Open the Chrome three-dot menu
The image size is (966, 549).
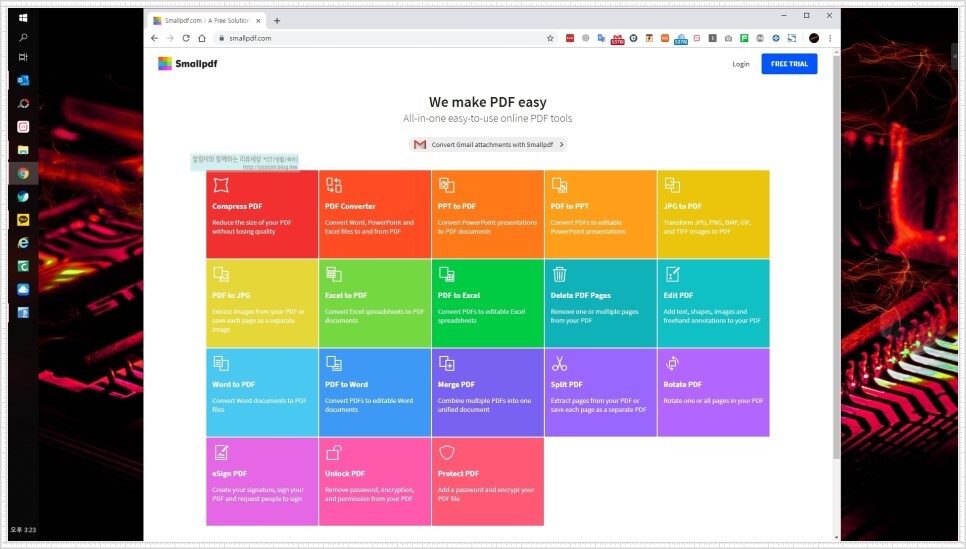tap(830, 38)
